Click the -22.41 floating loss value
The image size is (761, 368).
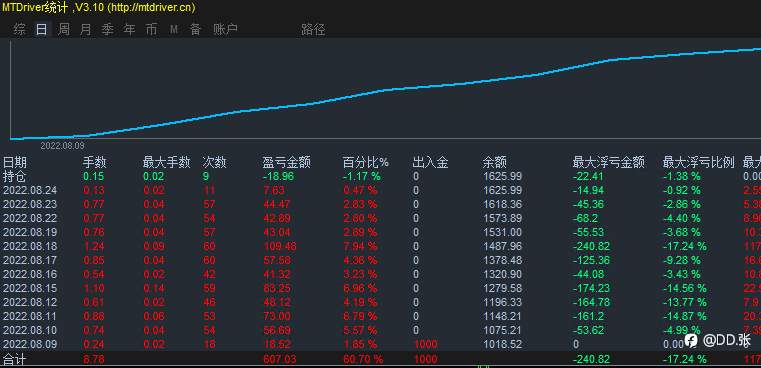(588, 176)
